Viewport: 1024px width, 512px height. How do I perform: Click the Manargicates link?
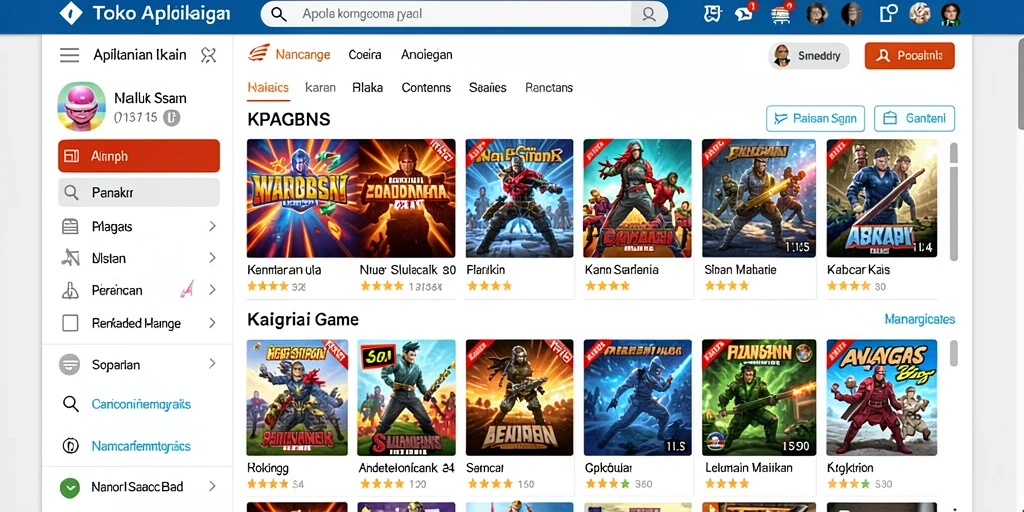click(920, 319)
